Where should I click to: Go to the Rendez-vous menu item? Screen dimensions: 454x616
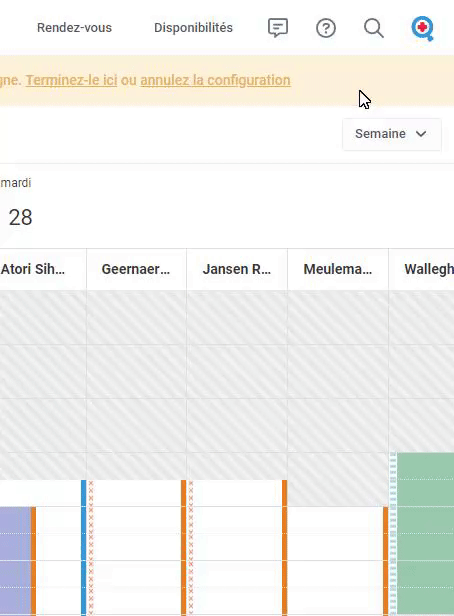pos(74,28)
